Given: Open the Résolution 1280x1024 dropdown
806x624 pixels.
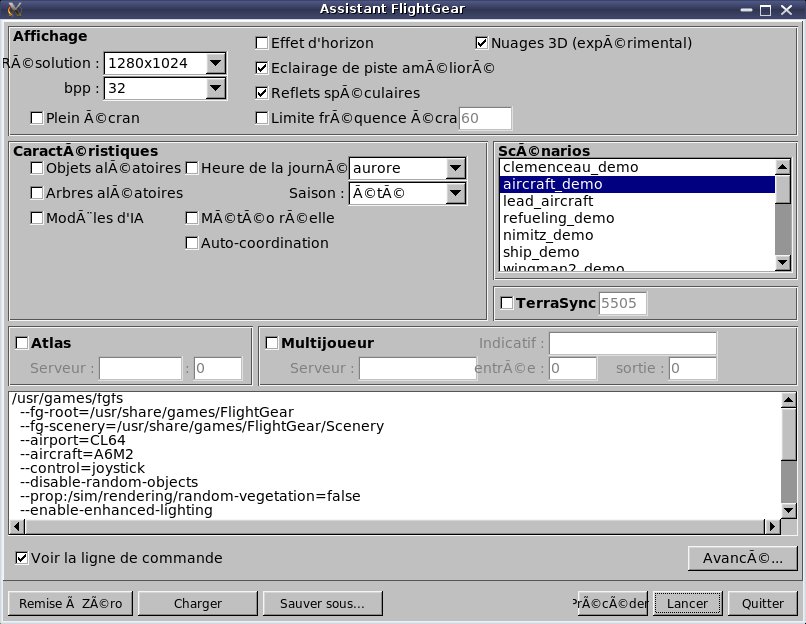Looking at the screenshot, I should pos(216,63).
